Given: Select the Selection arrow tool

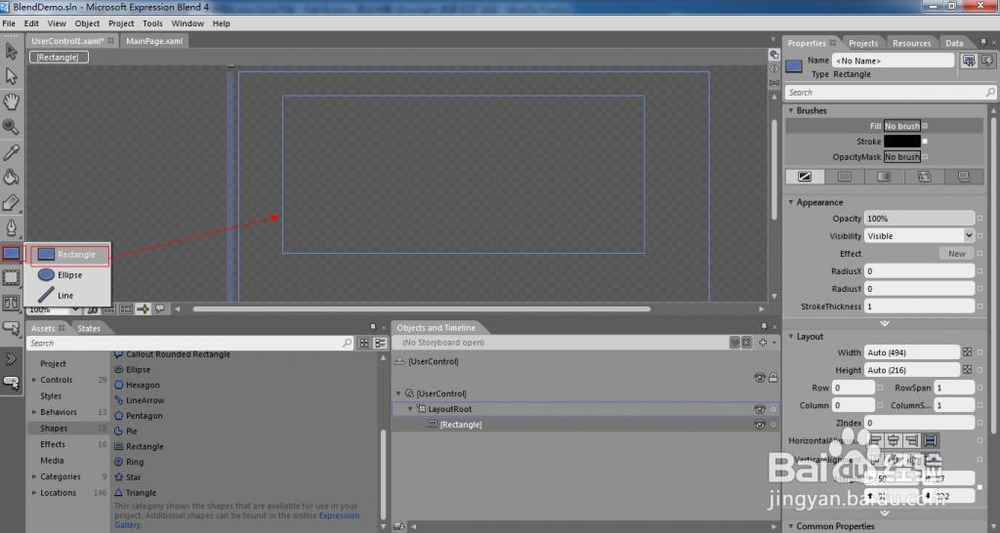Looking at the screenshot, I should click(x=11, y=51).
